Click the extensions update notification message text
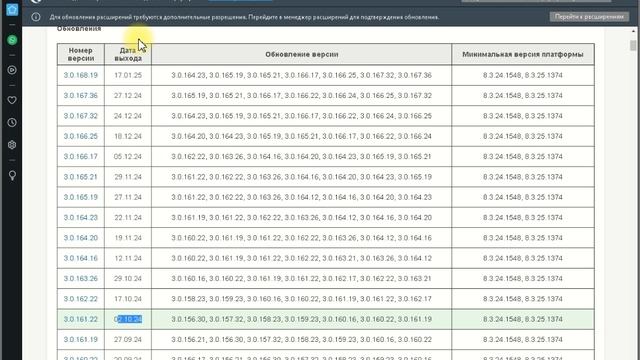The width and height of the screenshot is (640, 360). [x=244, y=17]
